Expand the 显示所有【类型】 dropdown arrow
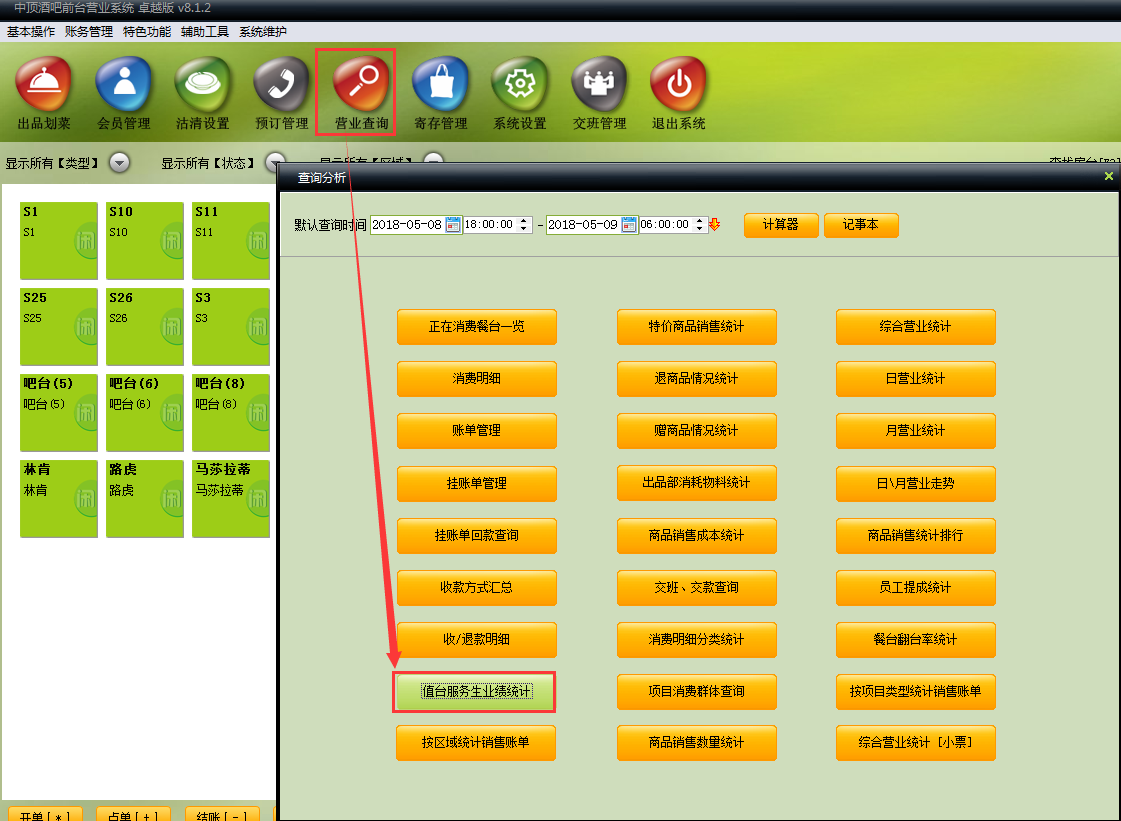Screen dimensions: 1121x821 pyautogui.click(x=119, y=163)
